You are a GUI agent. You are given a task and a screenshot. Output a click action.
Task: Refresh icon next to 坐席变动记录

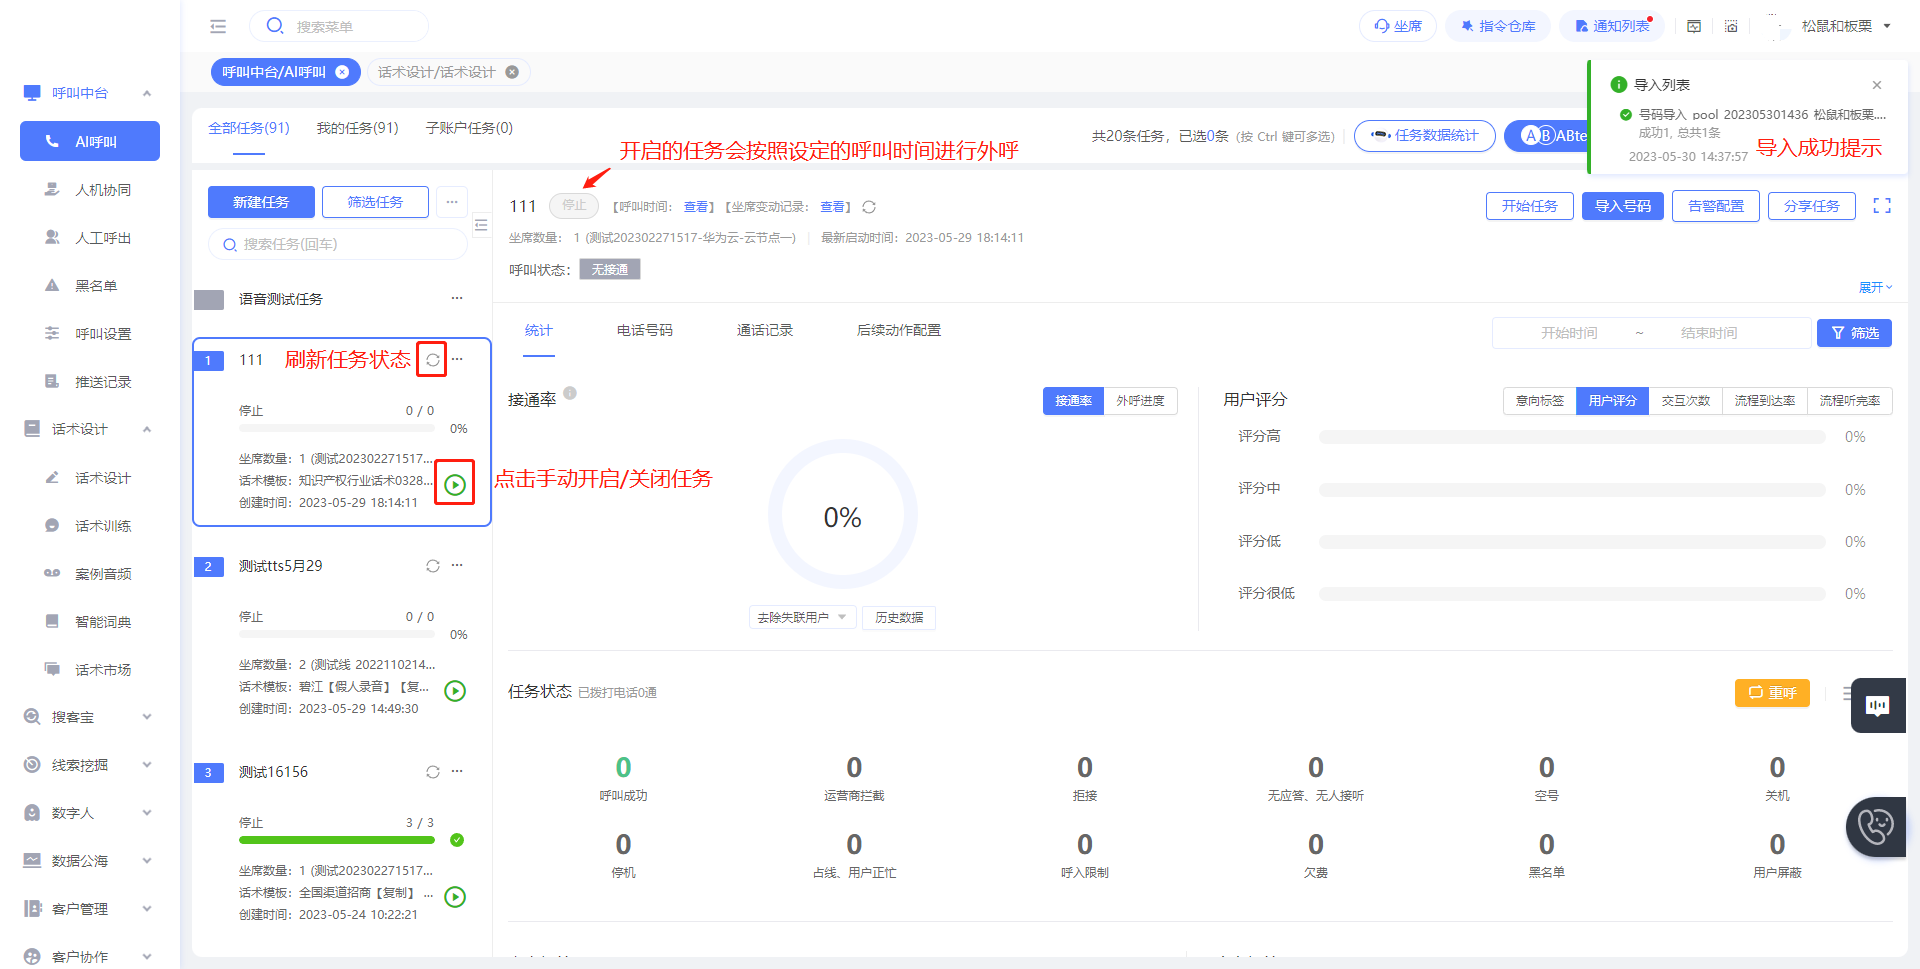[x=869, y=207]
